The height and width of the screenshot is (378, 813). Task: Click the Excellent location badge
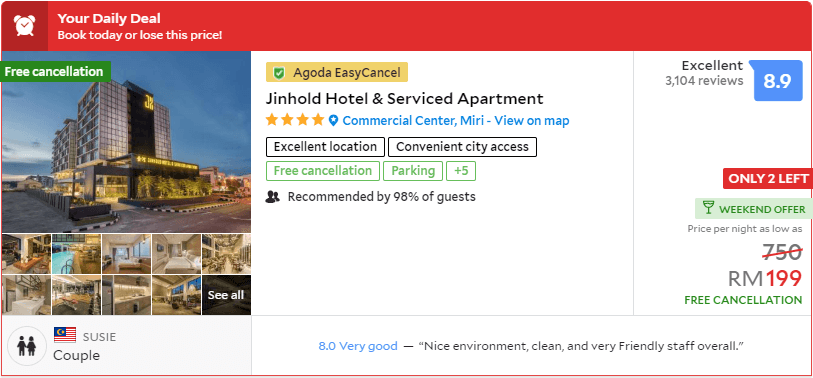pos(325,147)
